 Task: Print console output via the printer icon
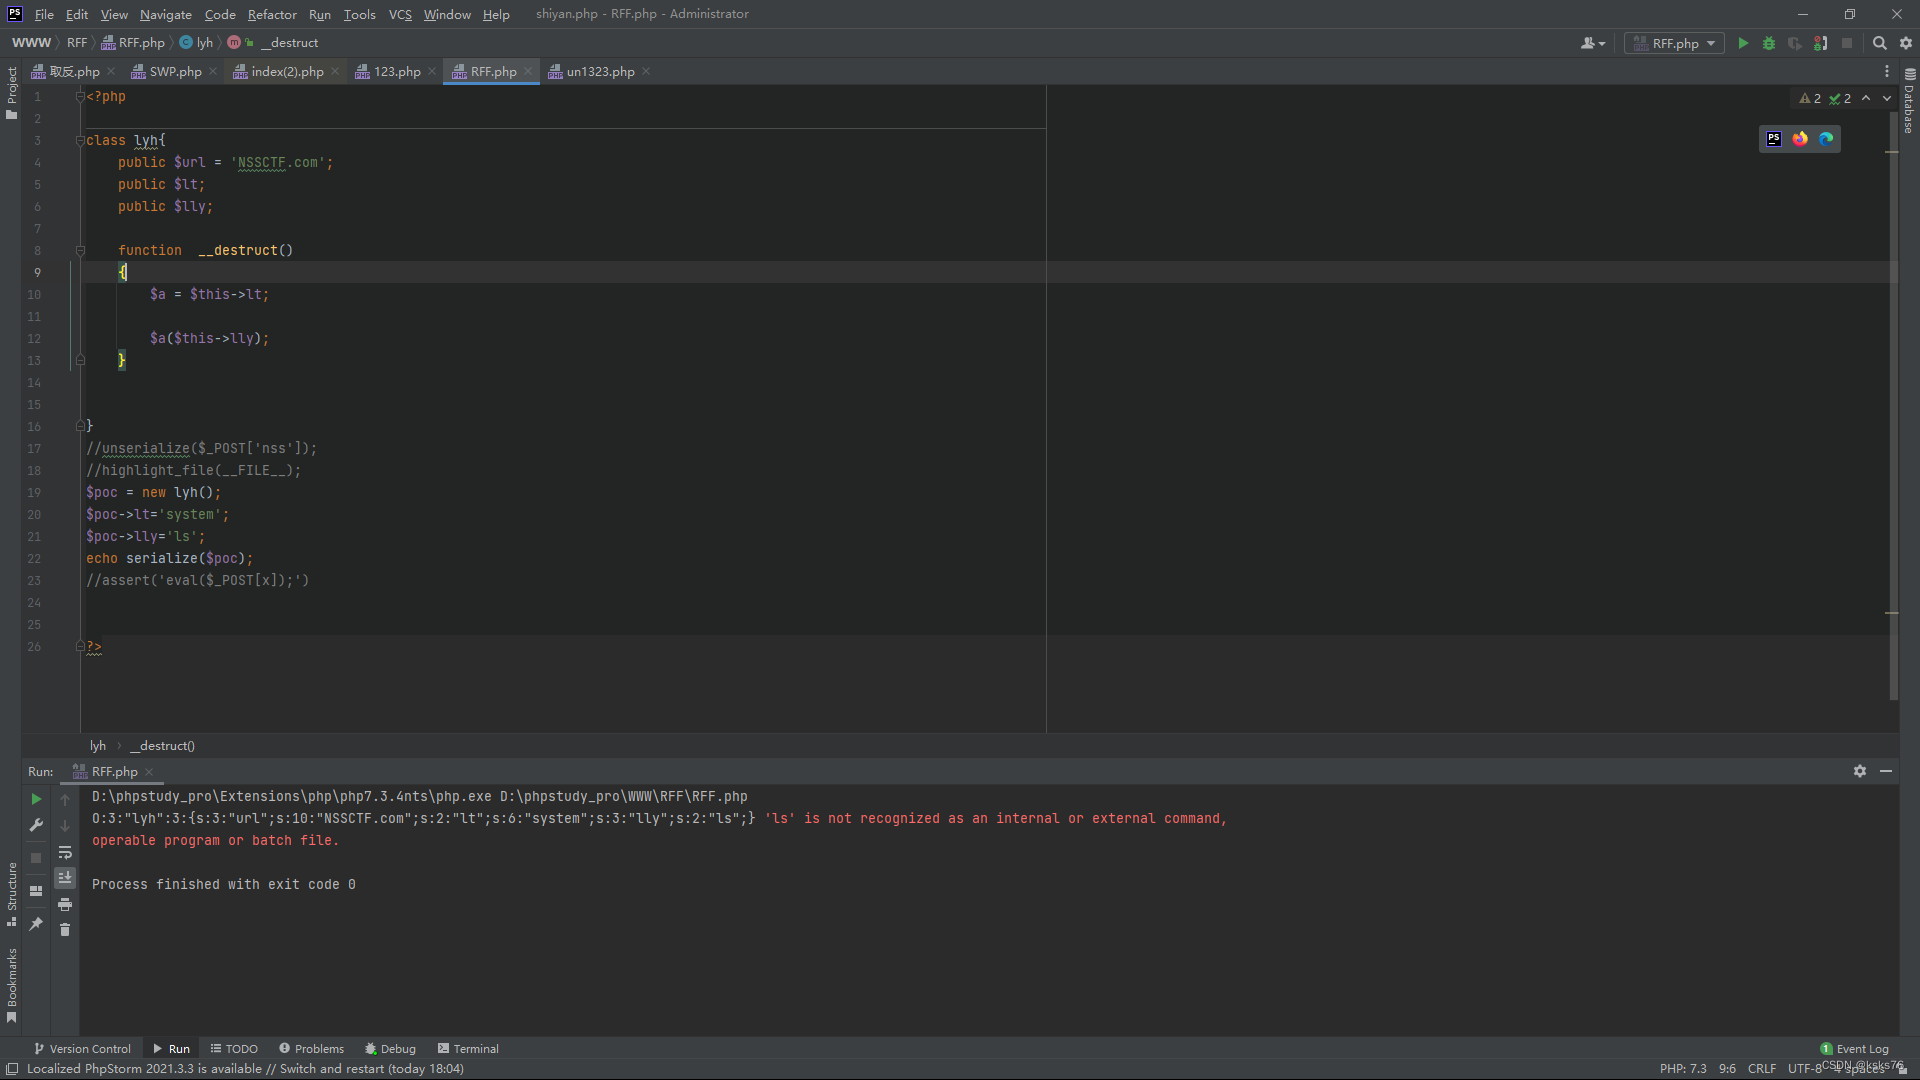[65, 905]
